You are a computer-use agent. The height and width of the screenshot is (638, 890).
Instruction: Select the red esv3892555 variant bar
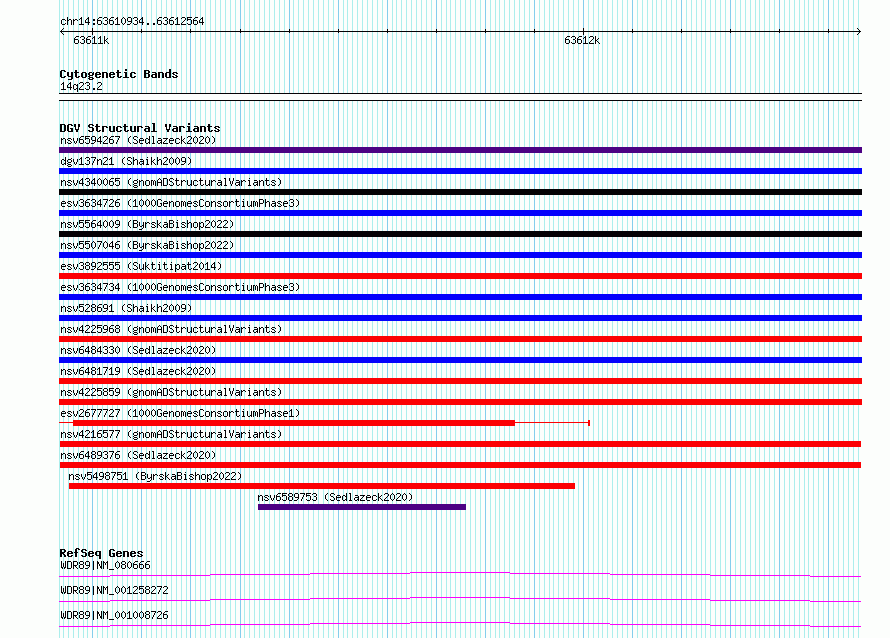[460, 276]
